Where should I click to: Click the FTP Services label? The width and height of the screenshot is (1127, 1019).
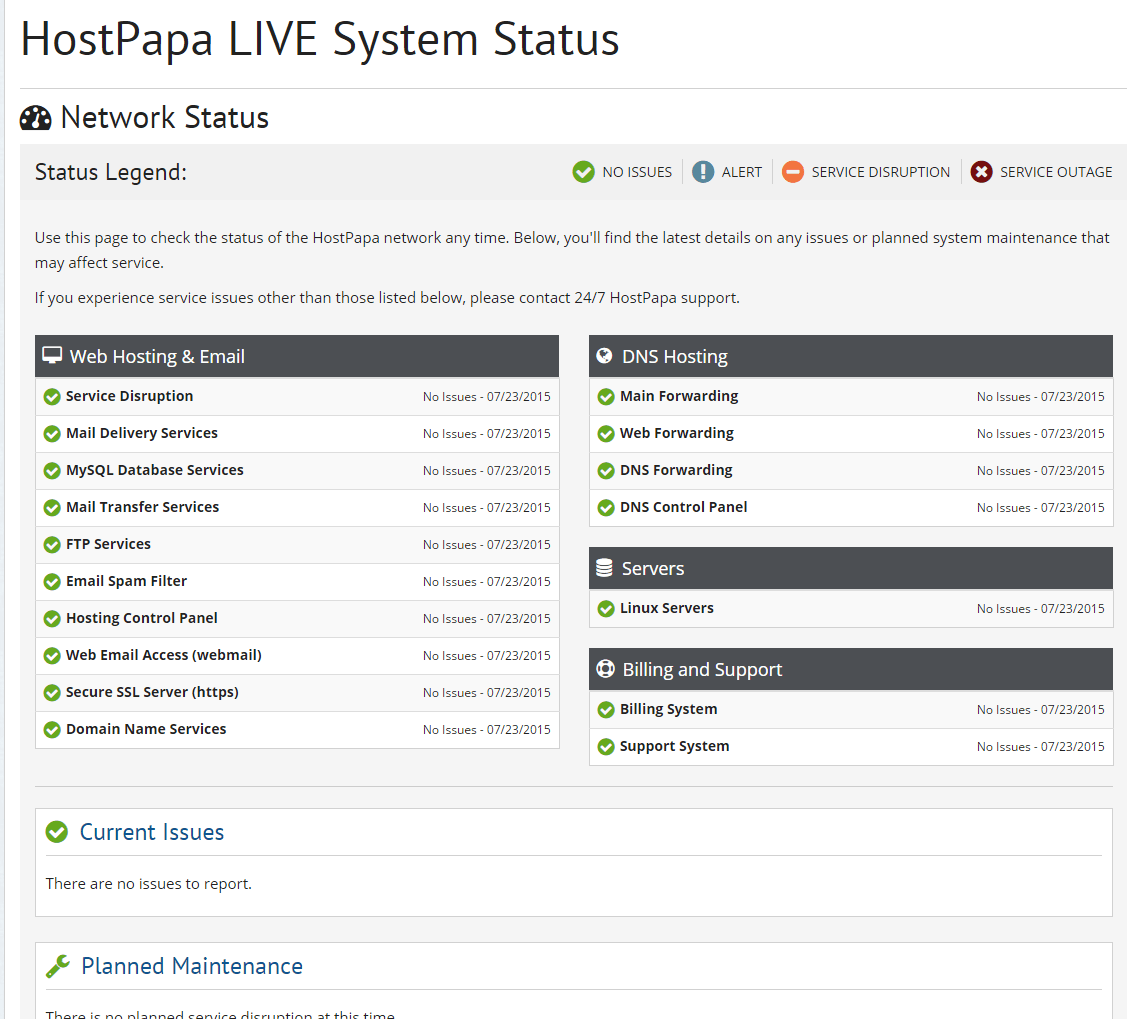[109, 544]
